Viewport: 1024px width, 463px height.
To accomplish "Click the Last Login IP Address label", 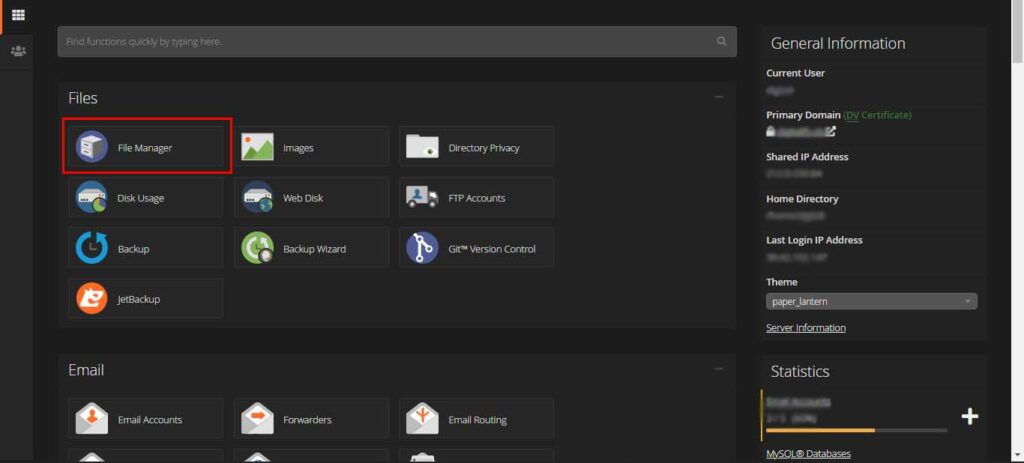I will [x=814, y=240].
